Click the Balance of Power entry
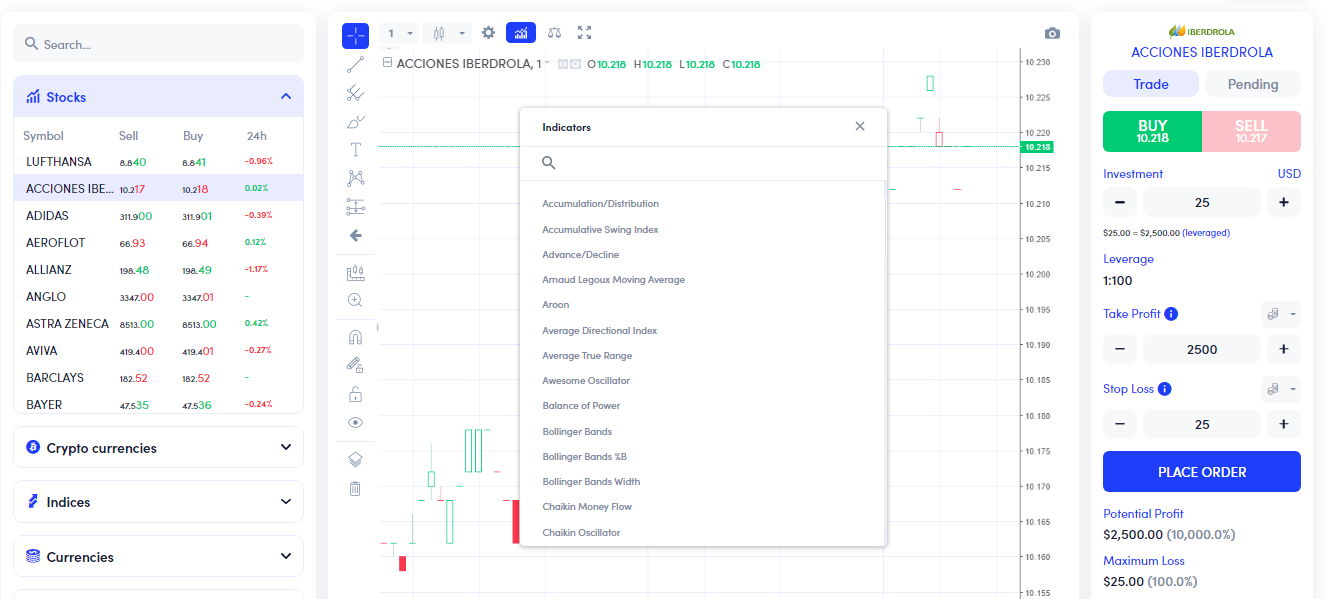The width and height of the screenshot is (1327, 599). [581, 406]
